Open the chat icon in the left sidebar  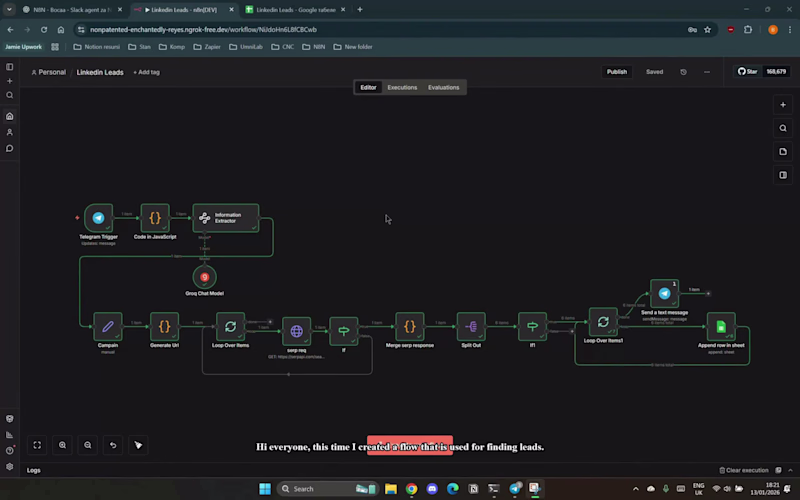(10, 148)
